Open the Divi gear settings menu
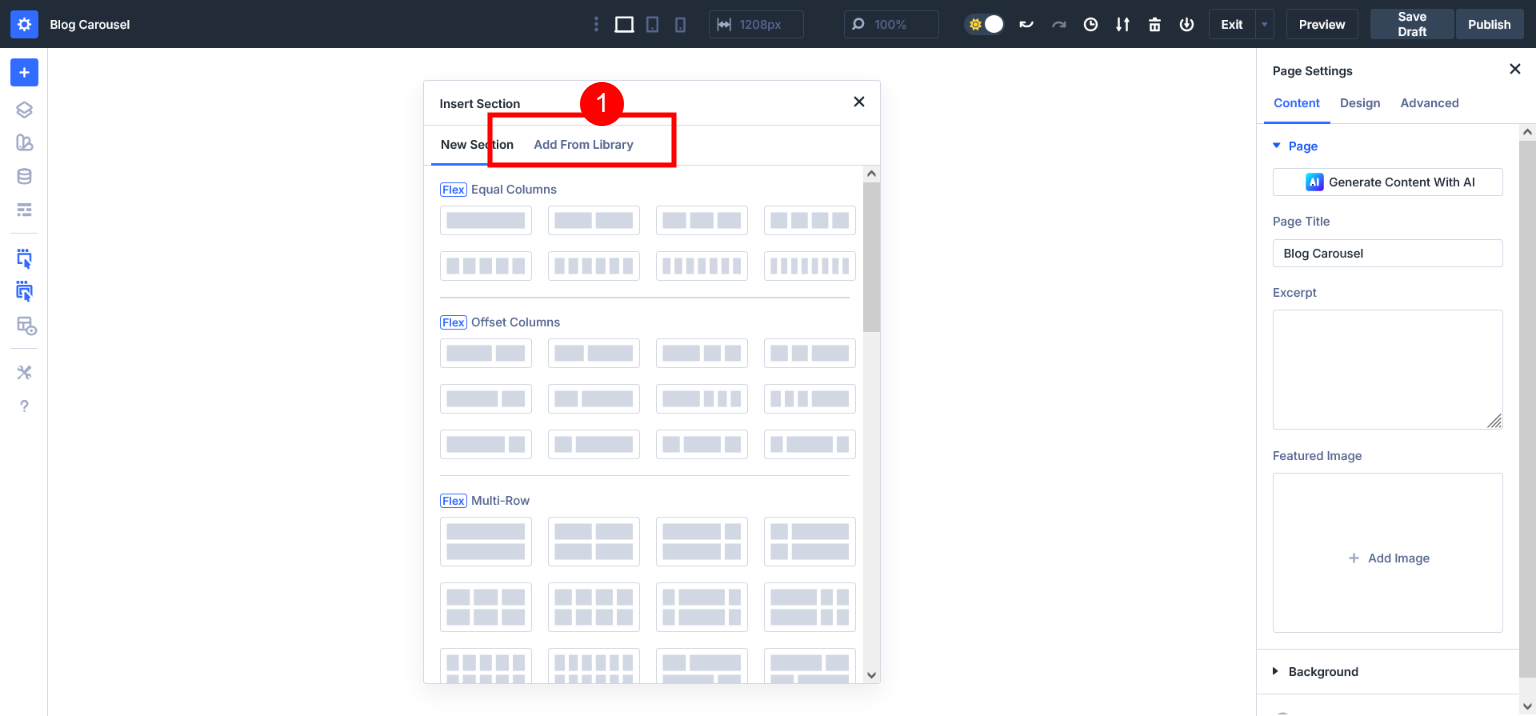 point(24,24)
